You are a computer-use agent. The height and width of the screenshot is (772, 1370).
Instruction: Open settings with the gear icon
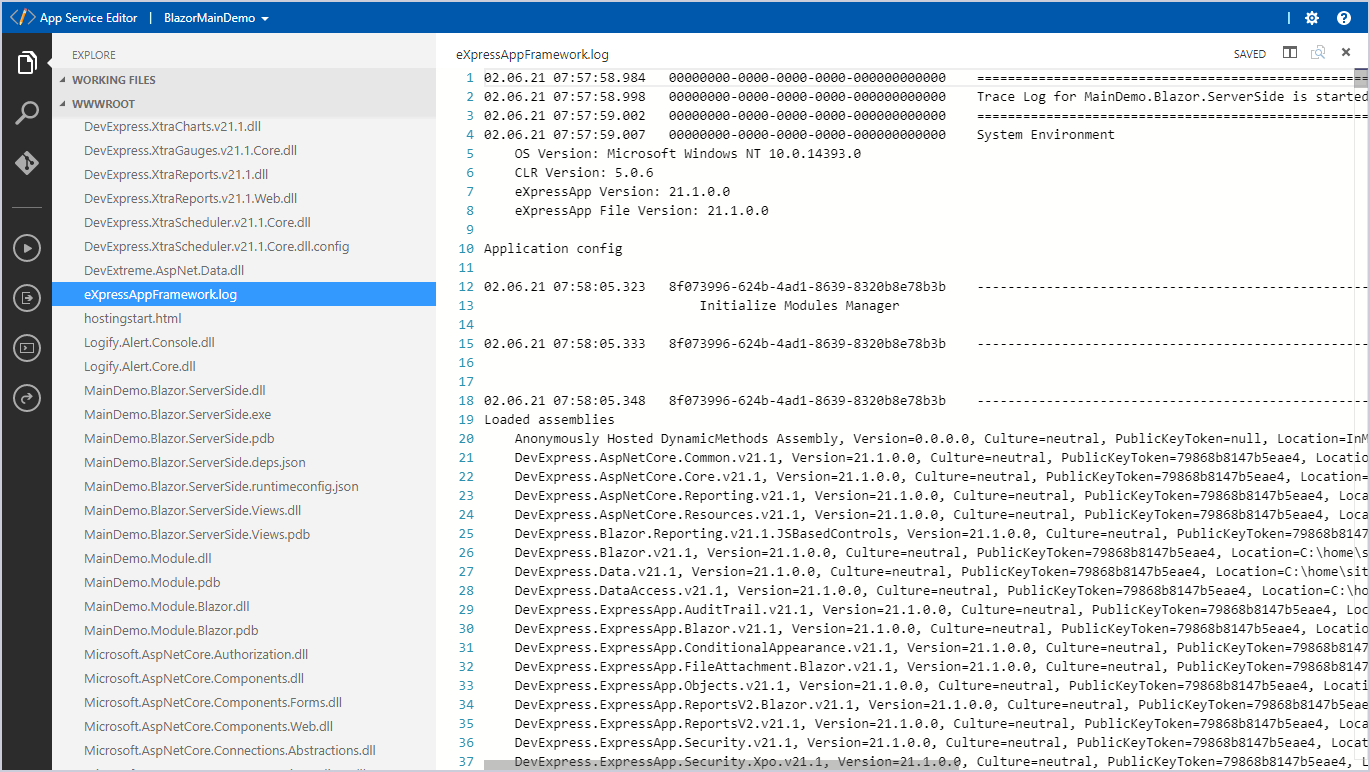(1312, 18)
